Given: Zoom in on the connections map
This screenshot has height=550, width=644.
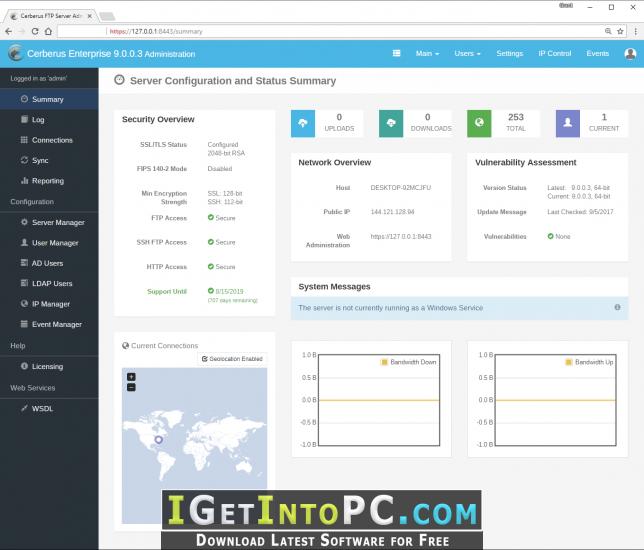Looking at the screenshot, I should point(131,377).
